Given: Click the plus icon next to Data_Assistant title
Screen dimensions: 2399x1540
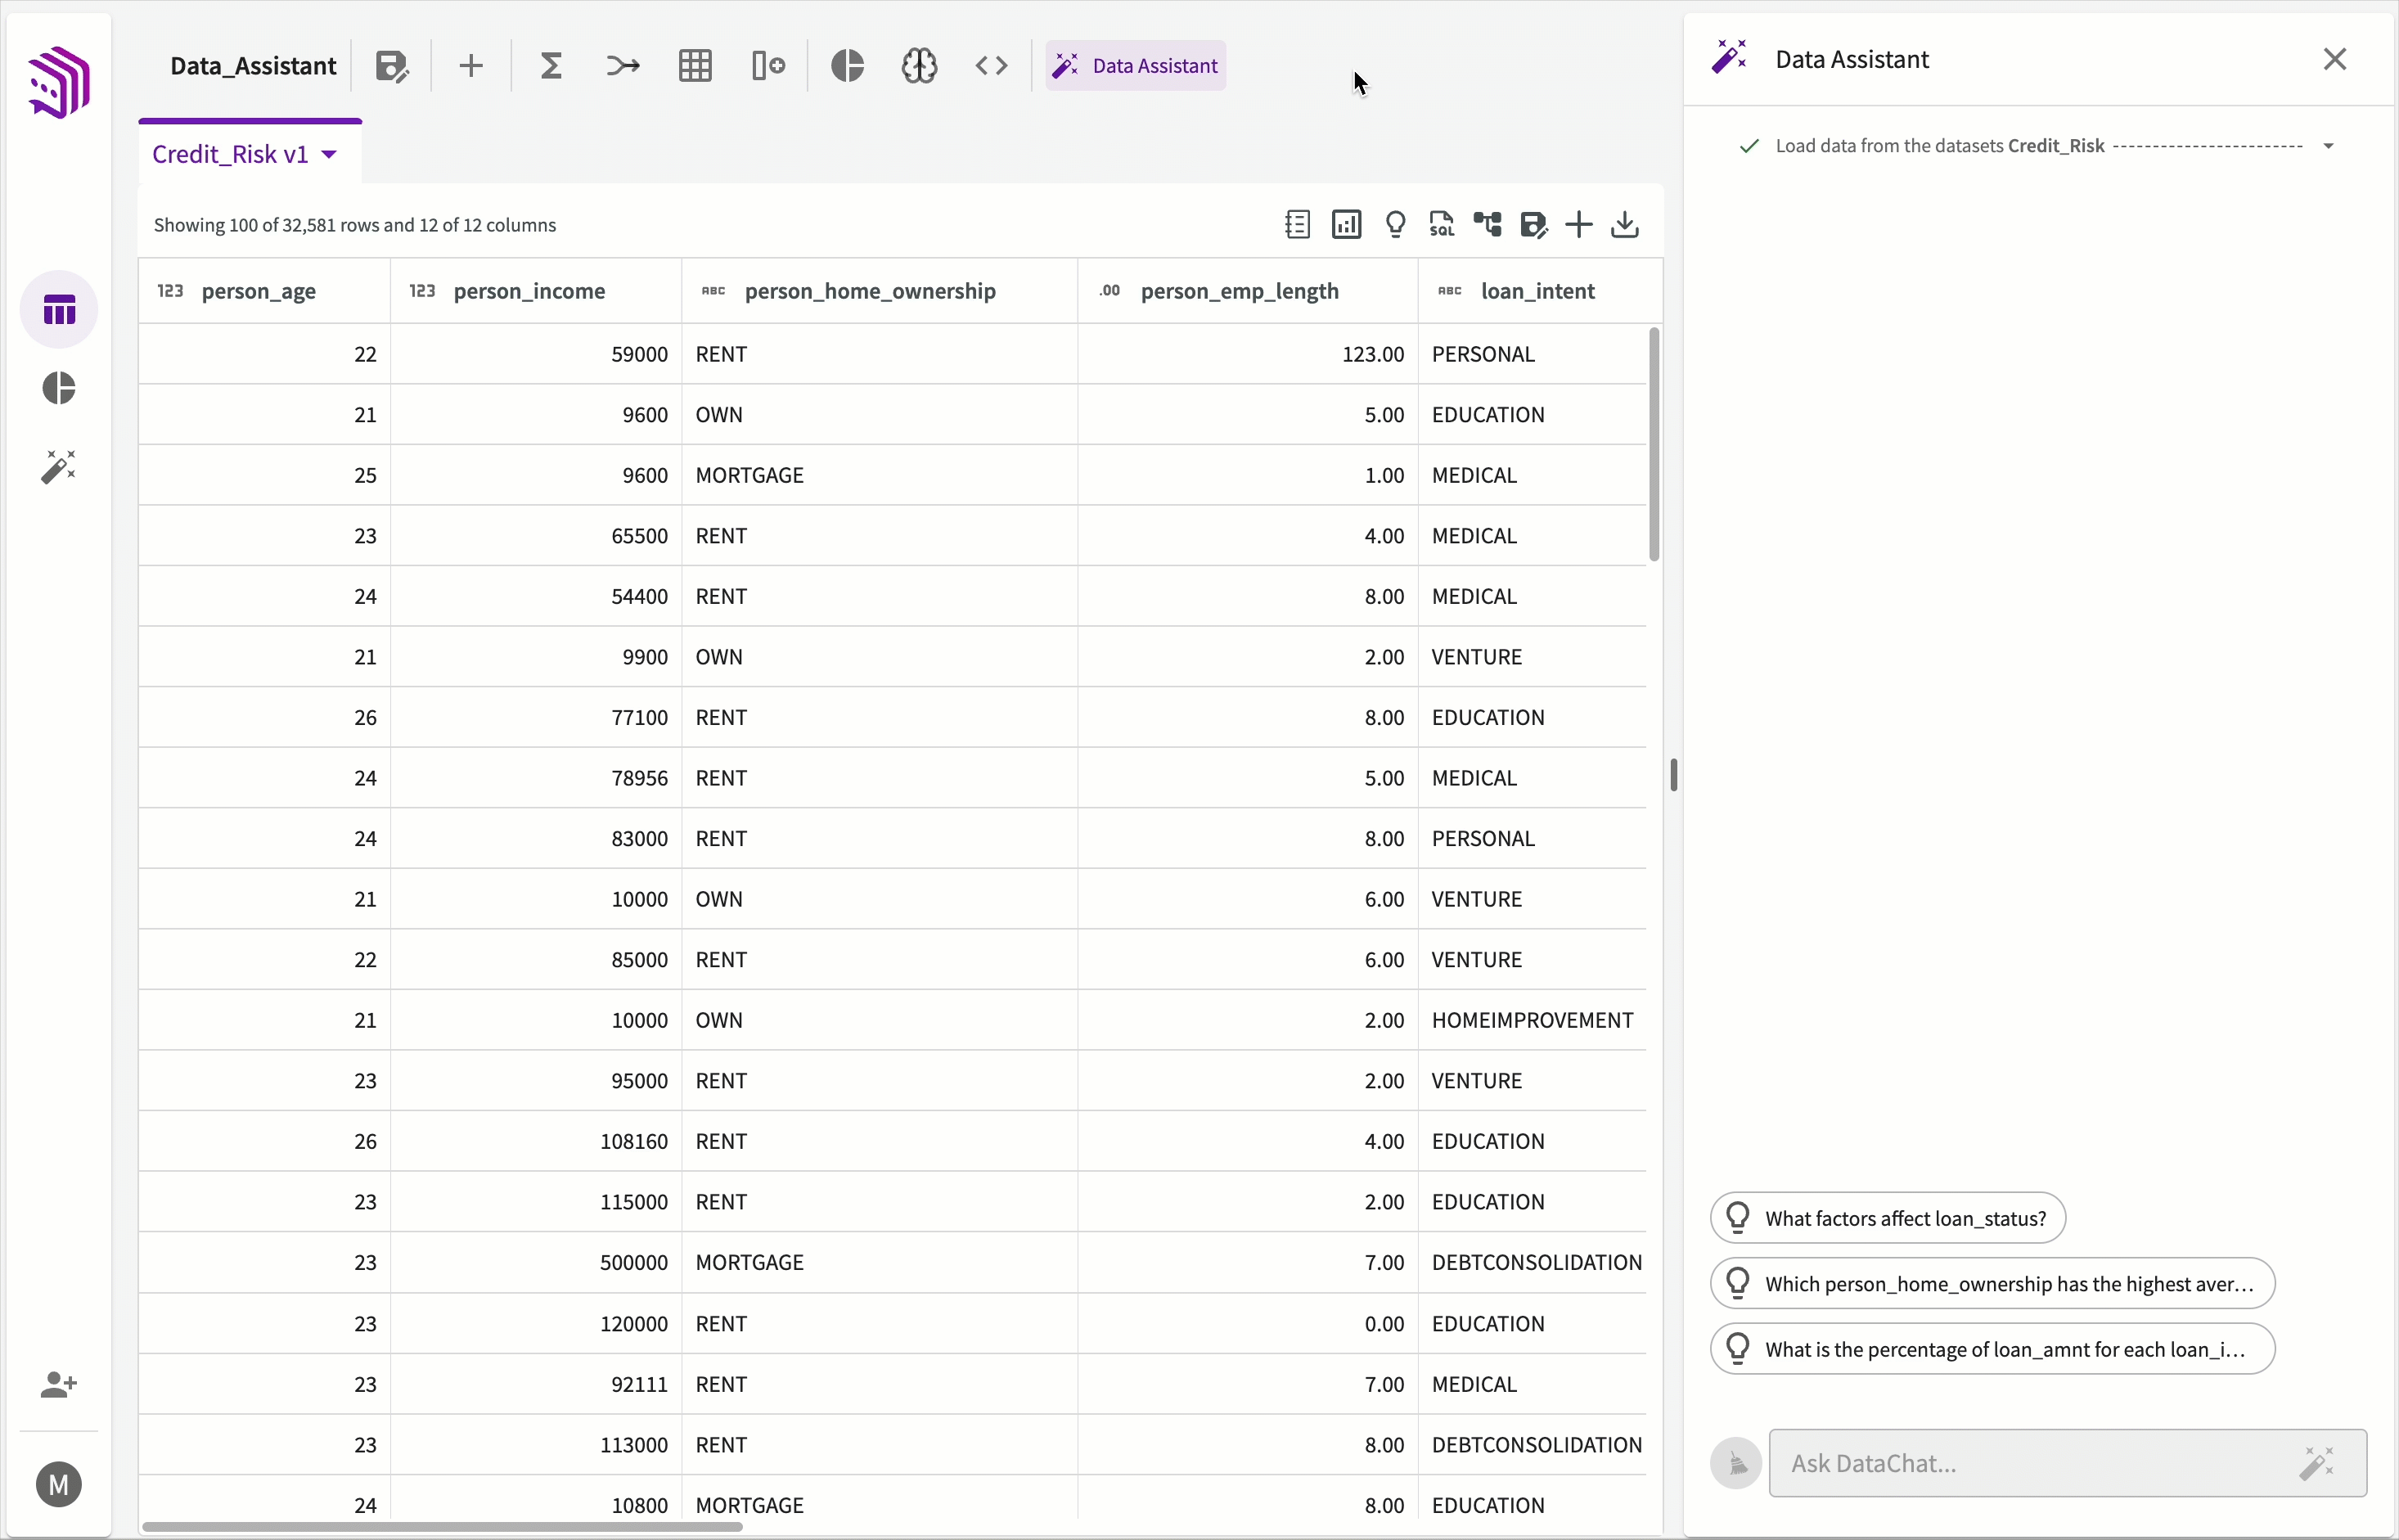Looking at the screenshot, I should click(x=471, y=66).
